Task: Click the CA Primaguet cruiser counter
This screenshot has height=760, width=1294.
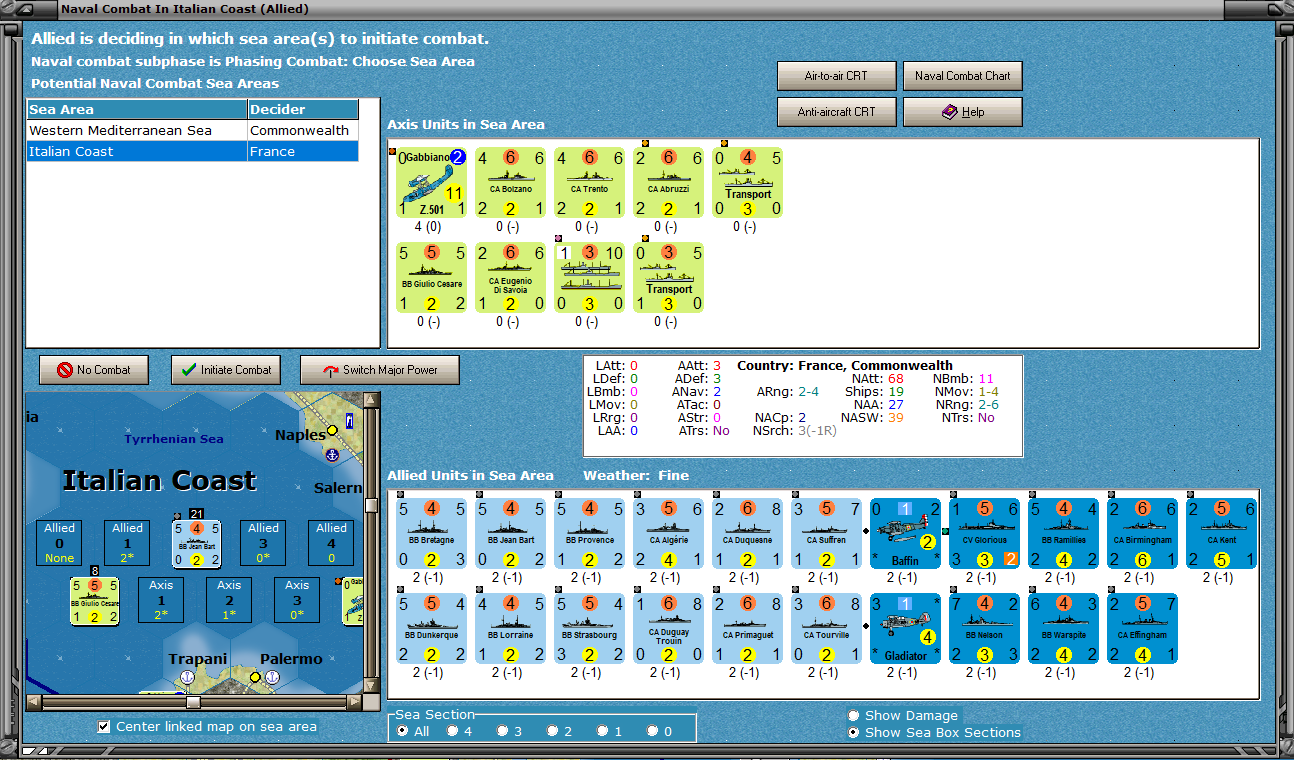Action: 748,629
